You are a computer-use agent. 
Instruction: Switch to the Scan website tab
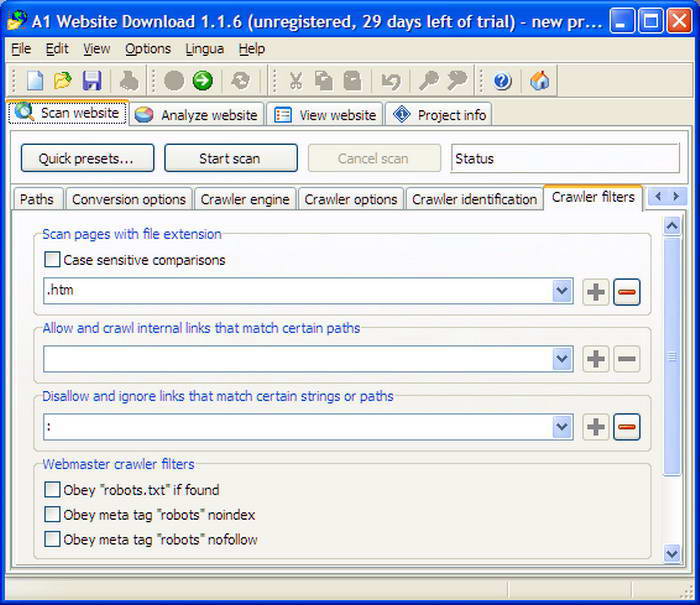click(x=68, y=113)
